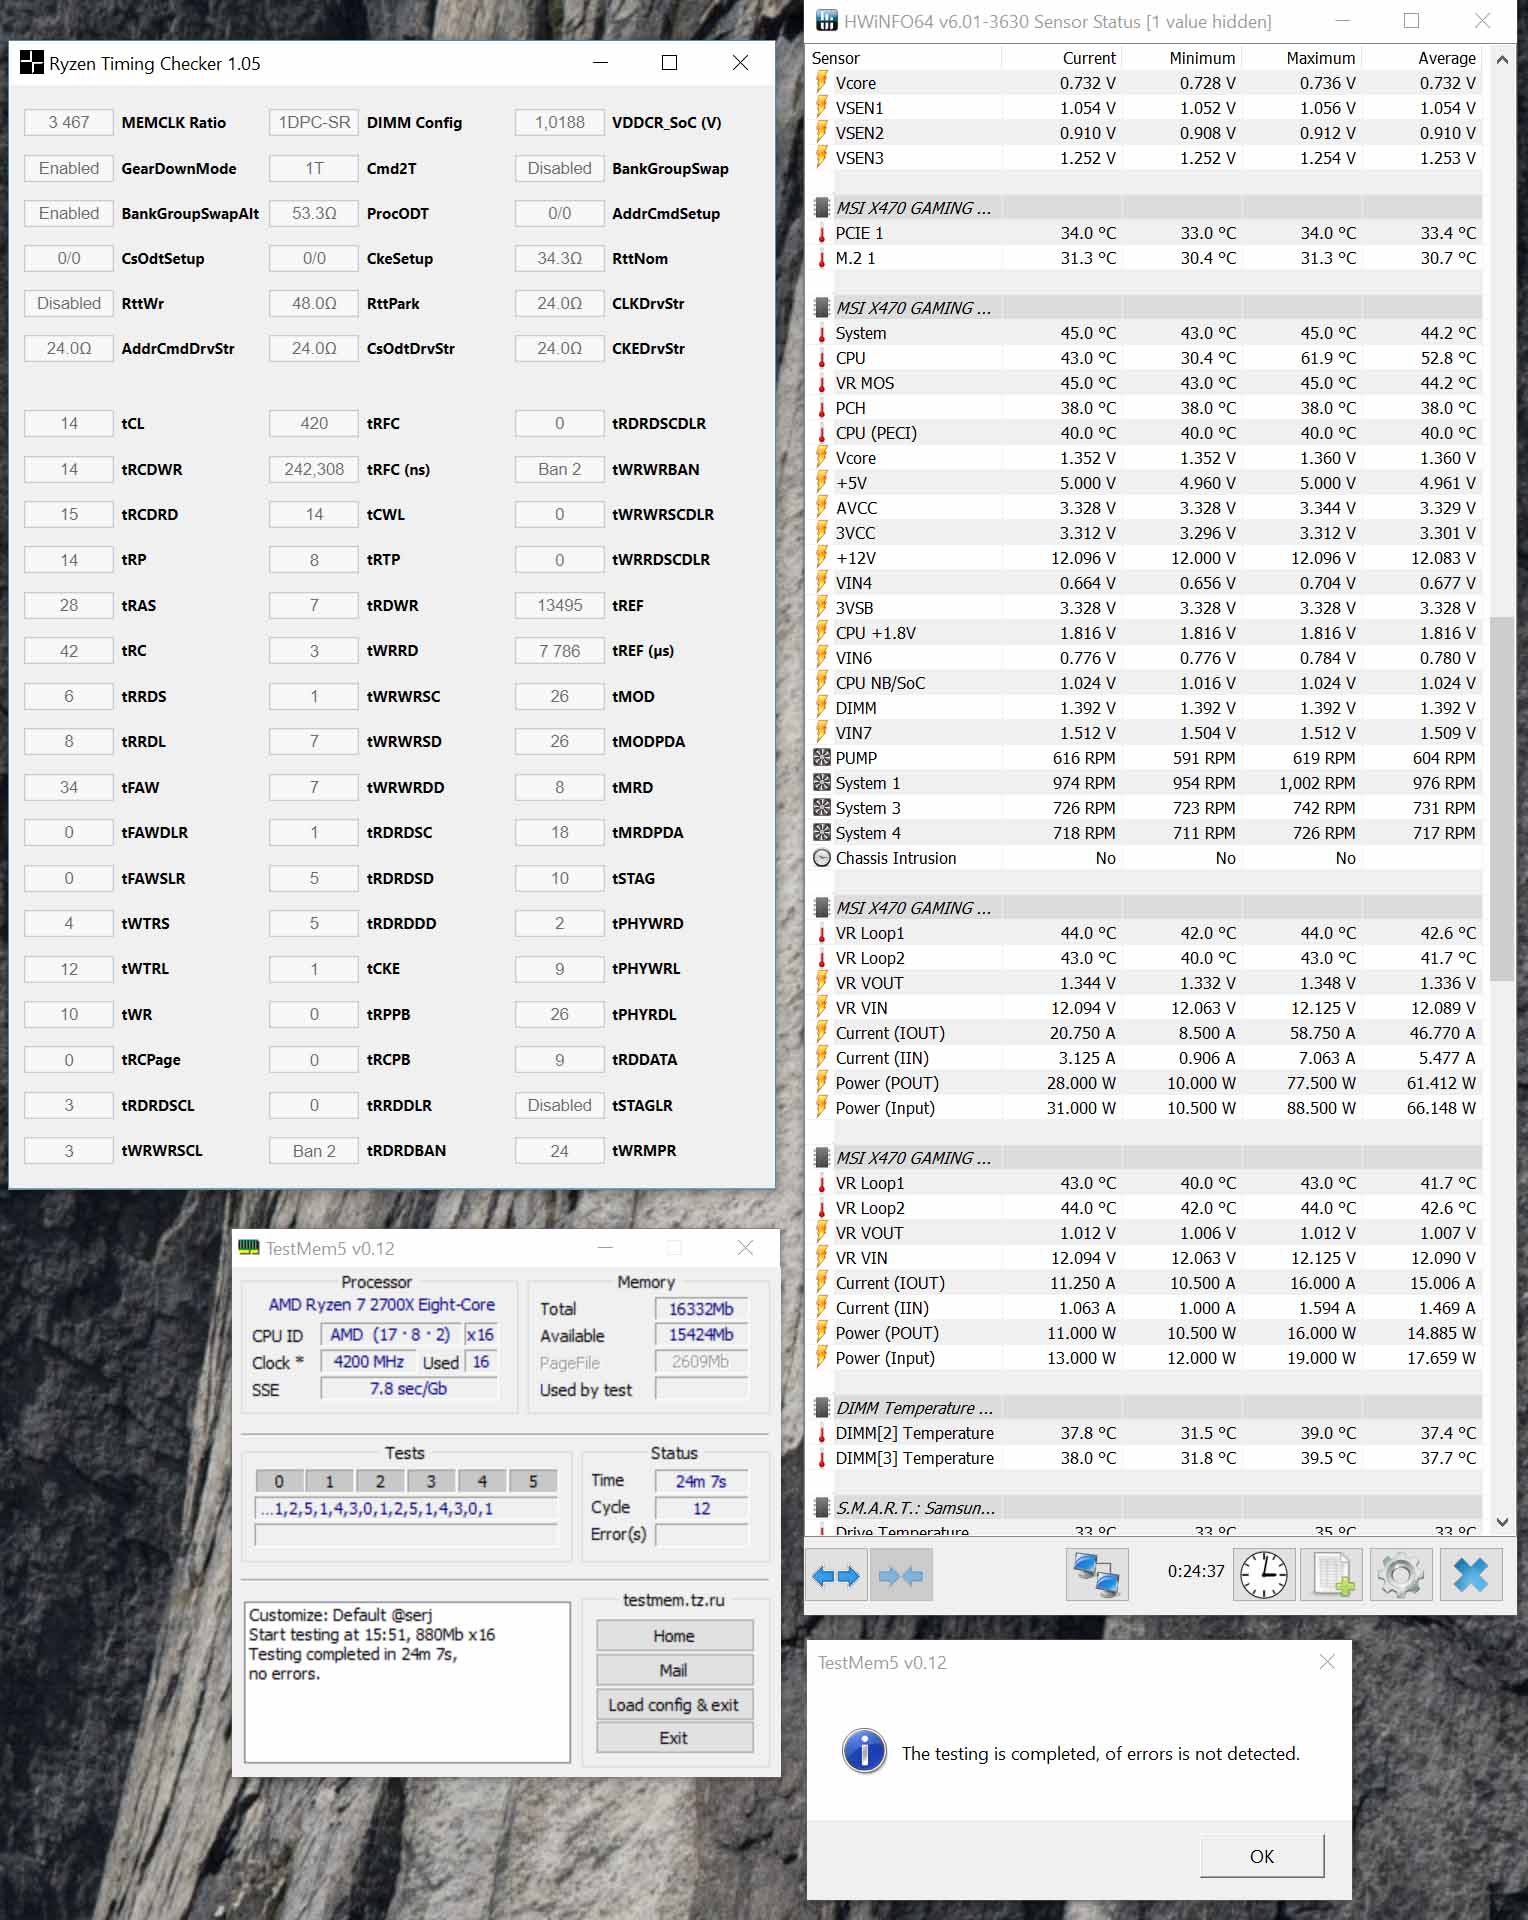Click the S.M.A.R.T. group drive icon
1528x1920 pixels.
(x=822, y=1508)
